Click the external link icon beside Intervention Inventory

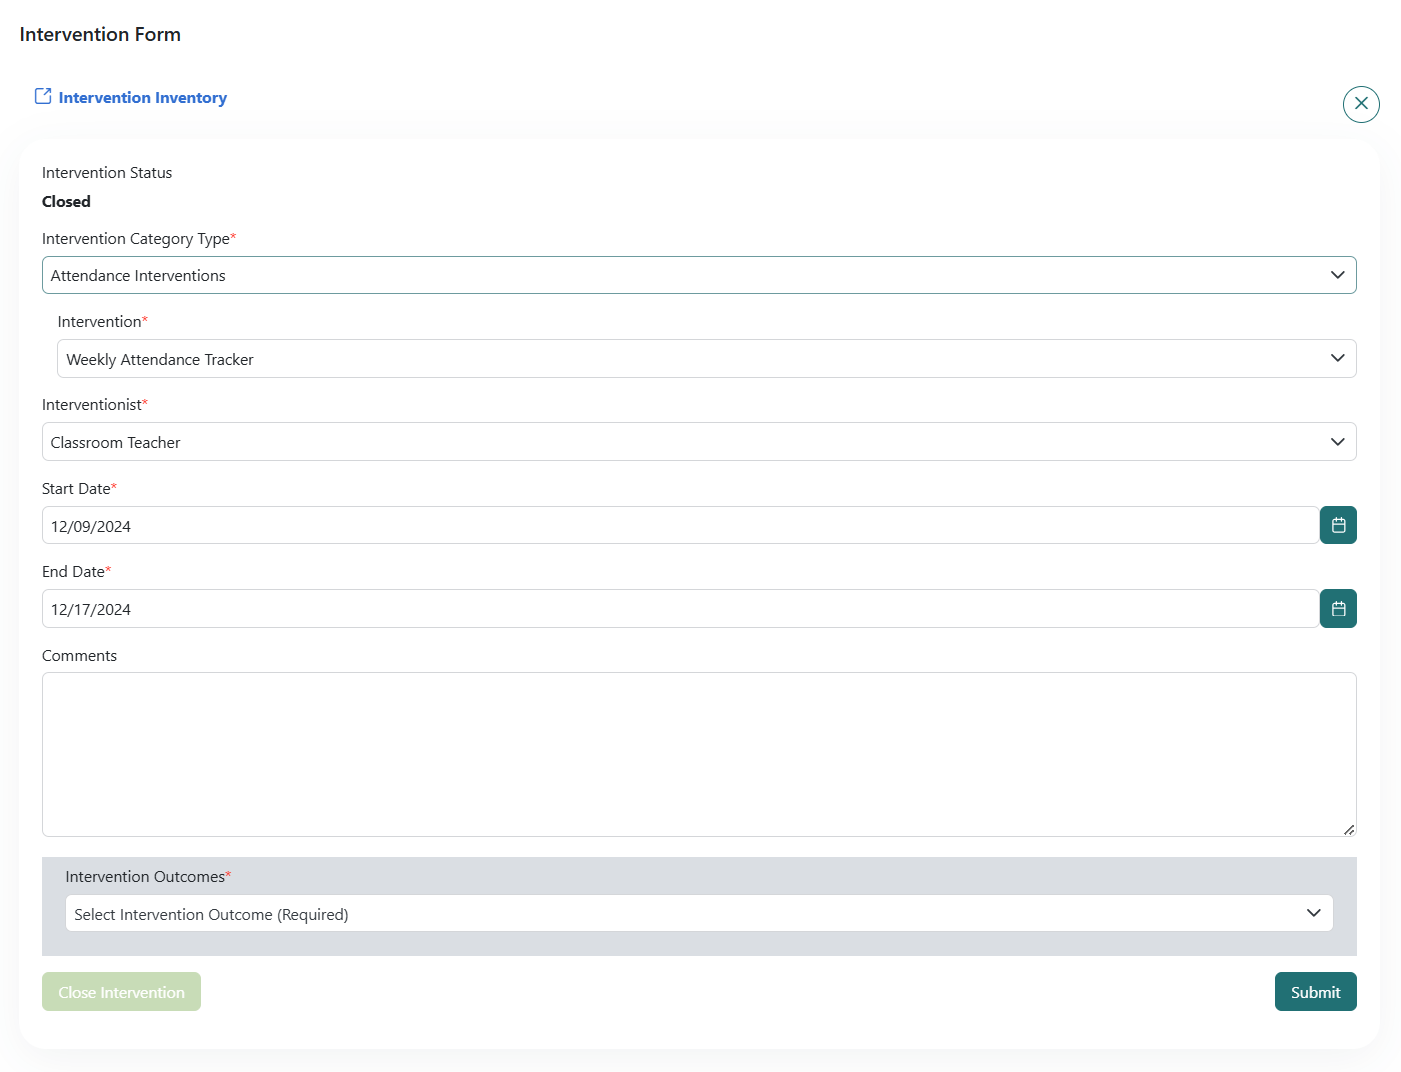point(43,96)
